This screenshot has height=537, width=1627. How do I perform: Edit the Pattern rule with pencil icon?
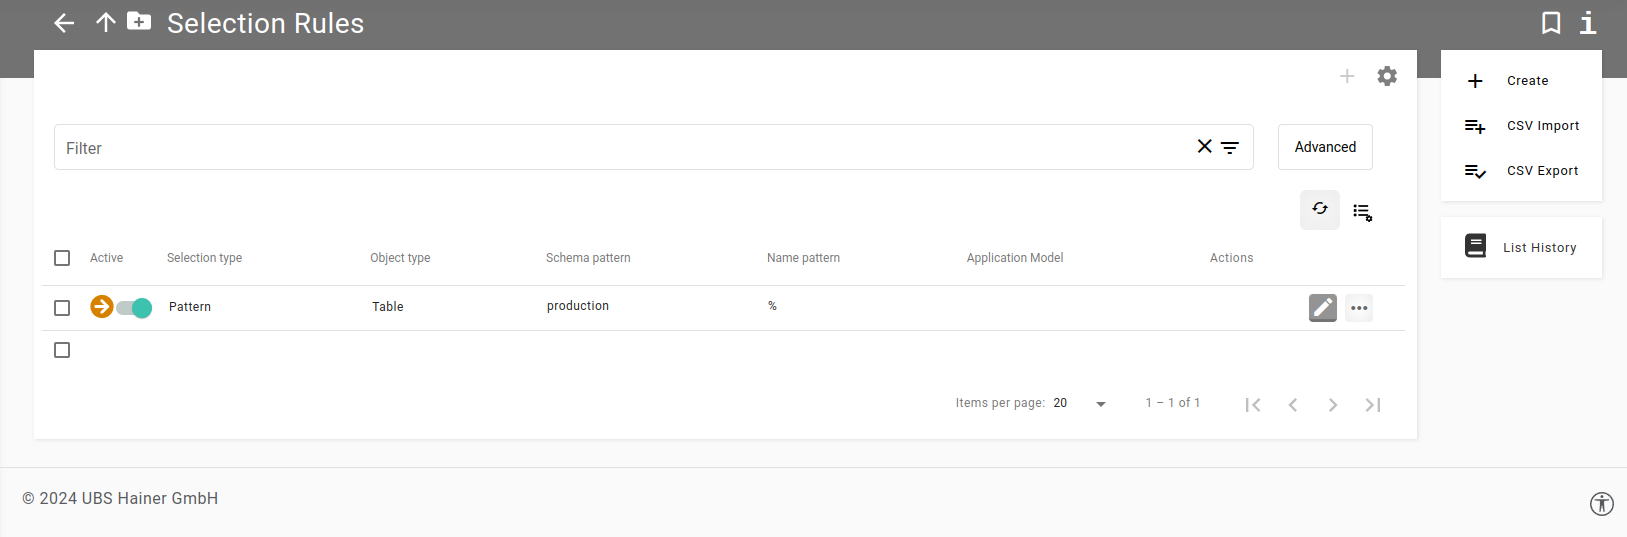(x=1323, y=308)
